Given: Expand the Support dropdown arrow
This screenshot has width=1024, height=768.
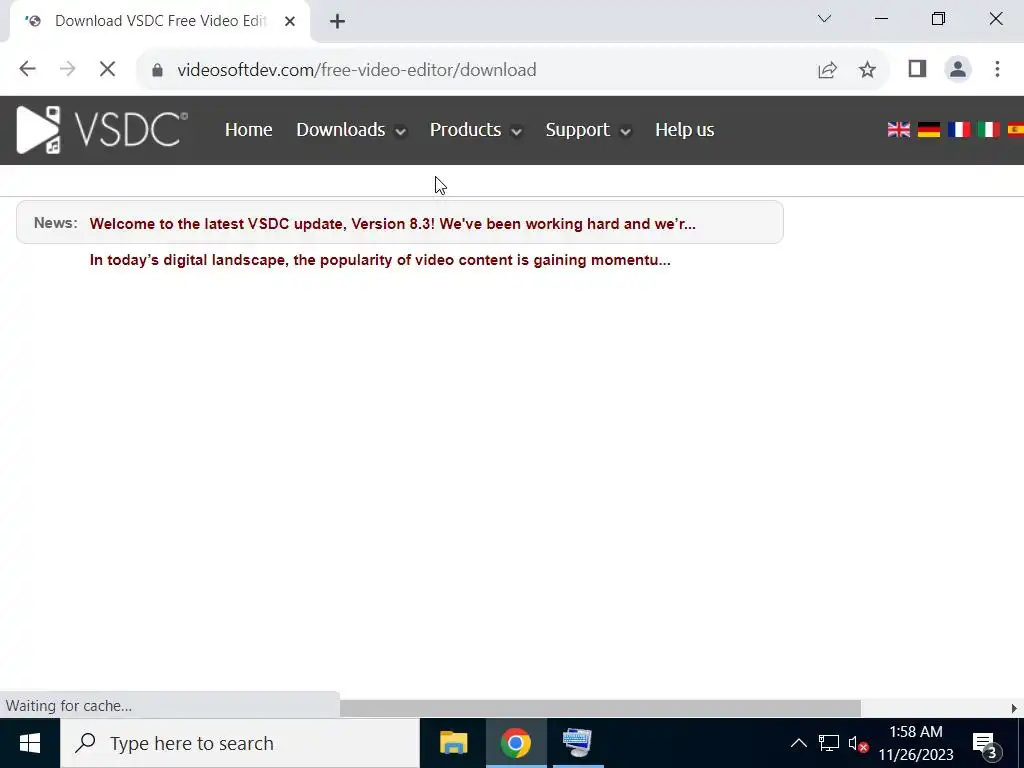Looking at the screenshot, I should click(x=625, y=131).
